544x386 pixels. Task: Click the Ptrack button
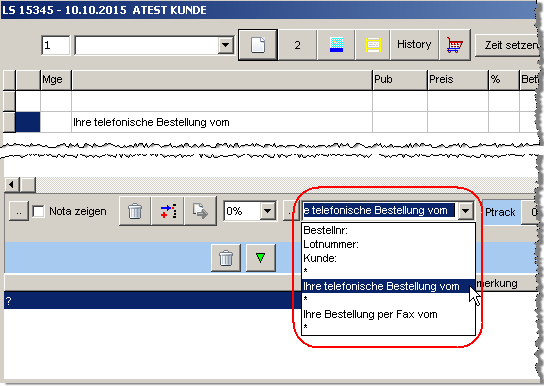click(500, 212)
